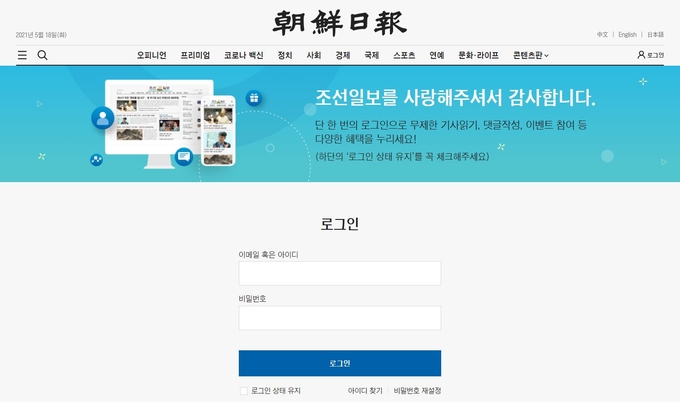
Task: Go to the 스포츠 section
Action: [x=404, y=55]
